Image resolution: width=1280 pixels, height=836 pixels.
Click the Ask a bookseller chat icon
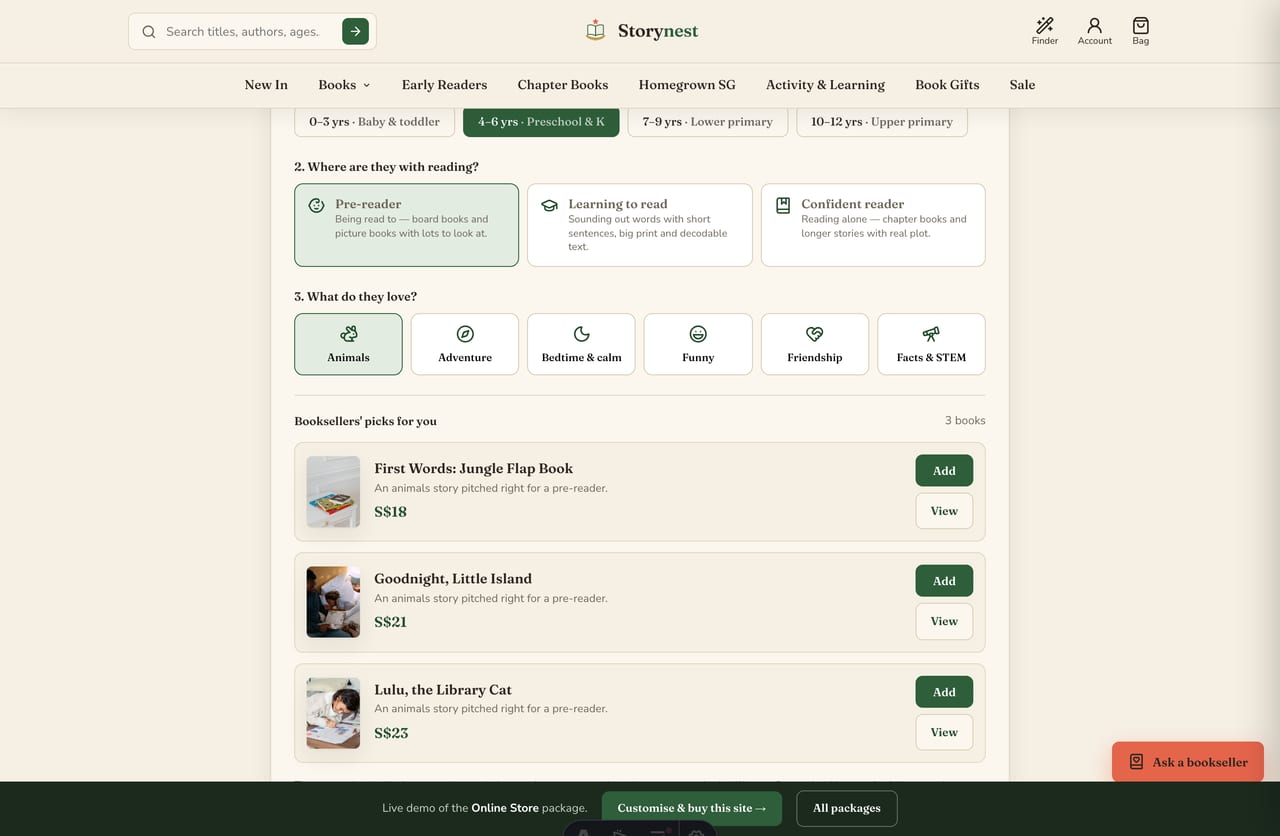[x=1136, y=762]
